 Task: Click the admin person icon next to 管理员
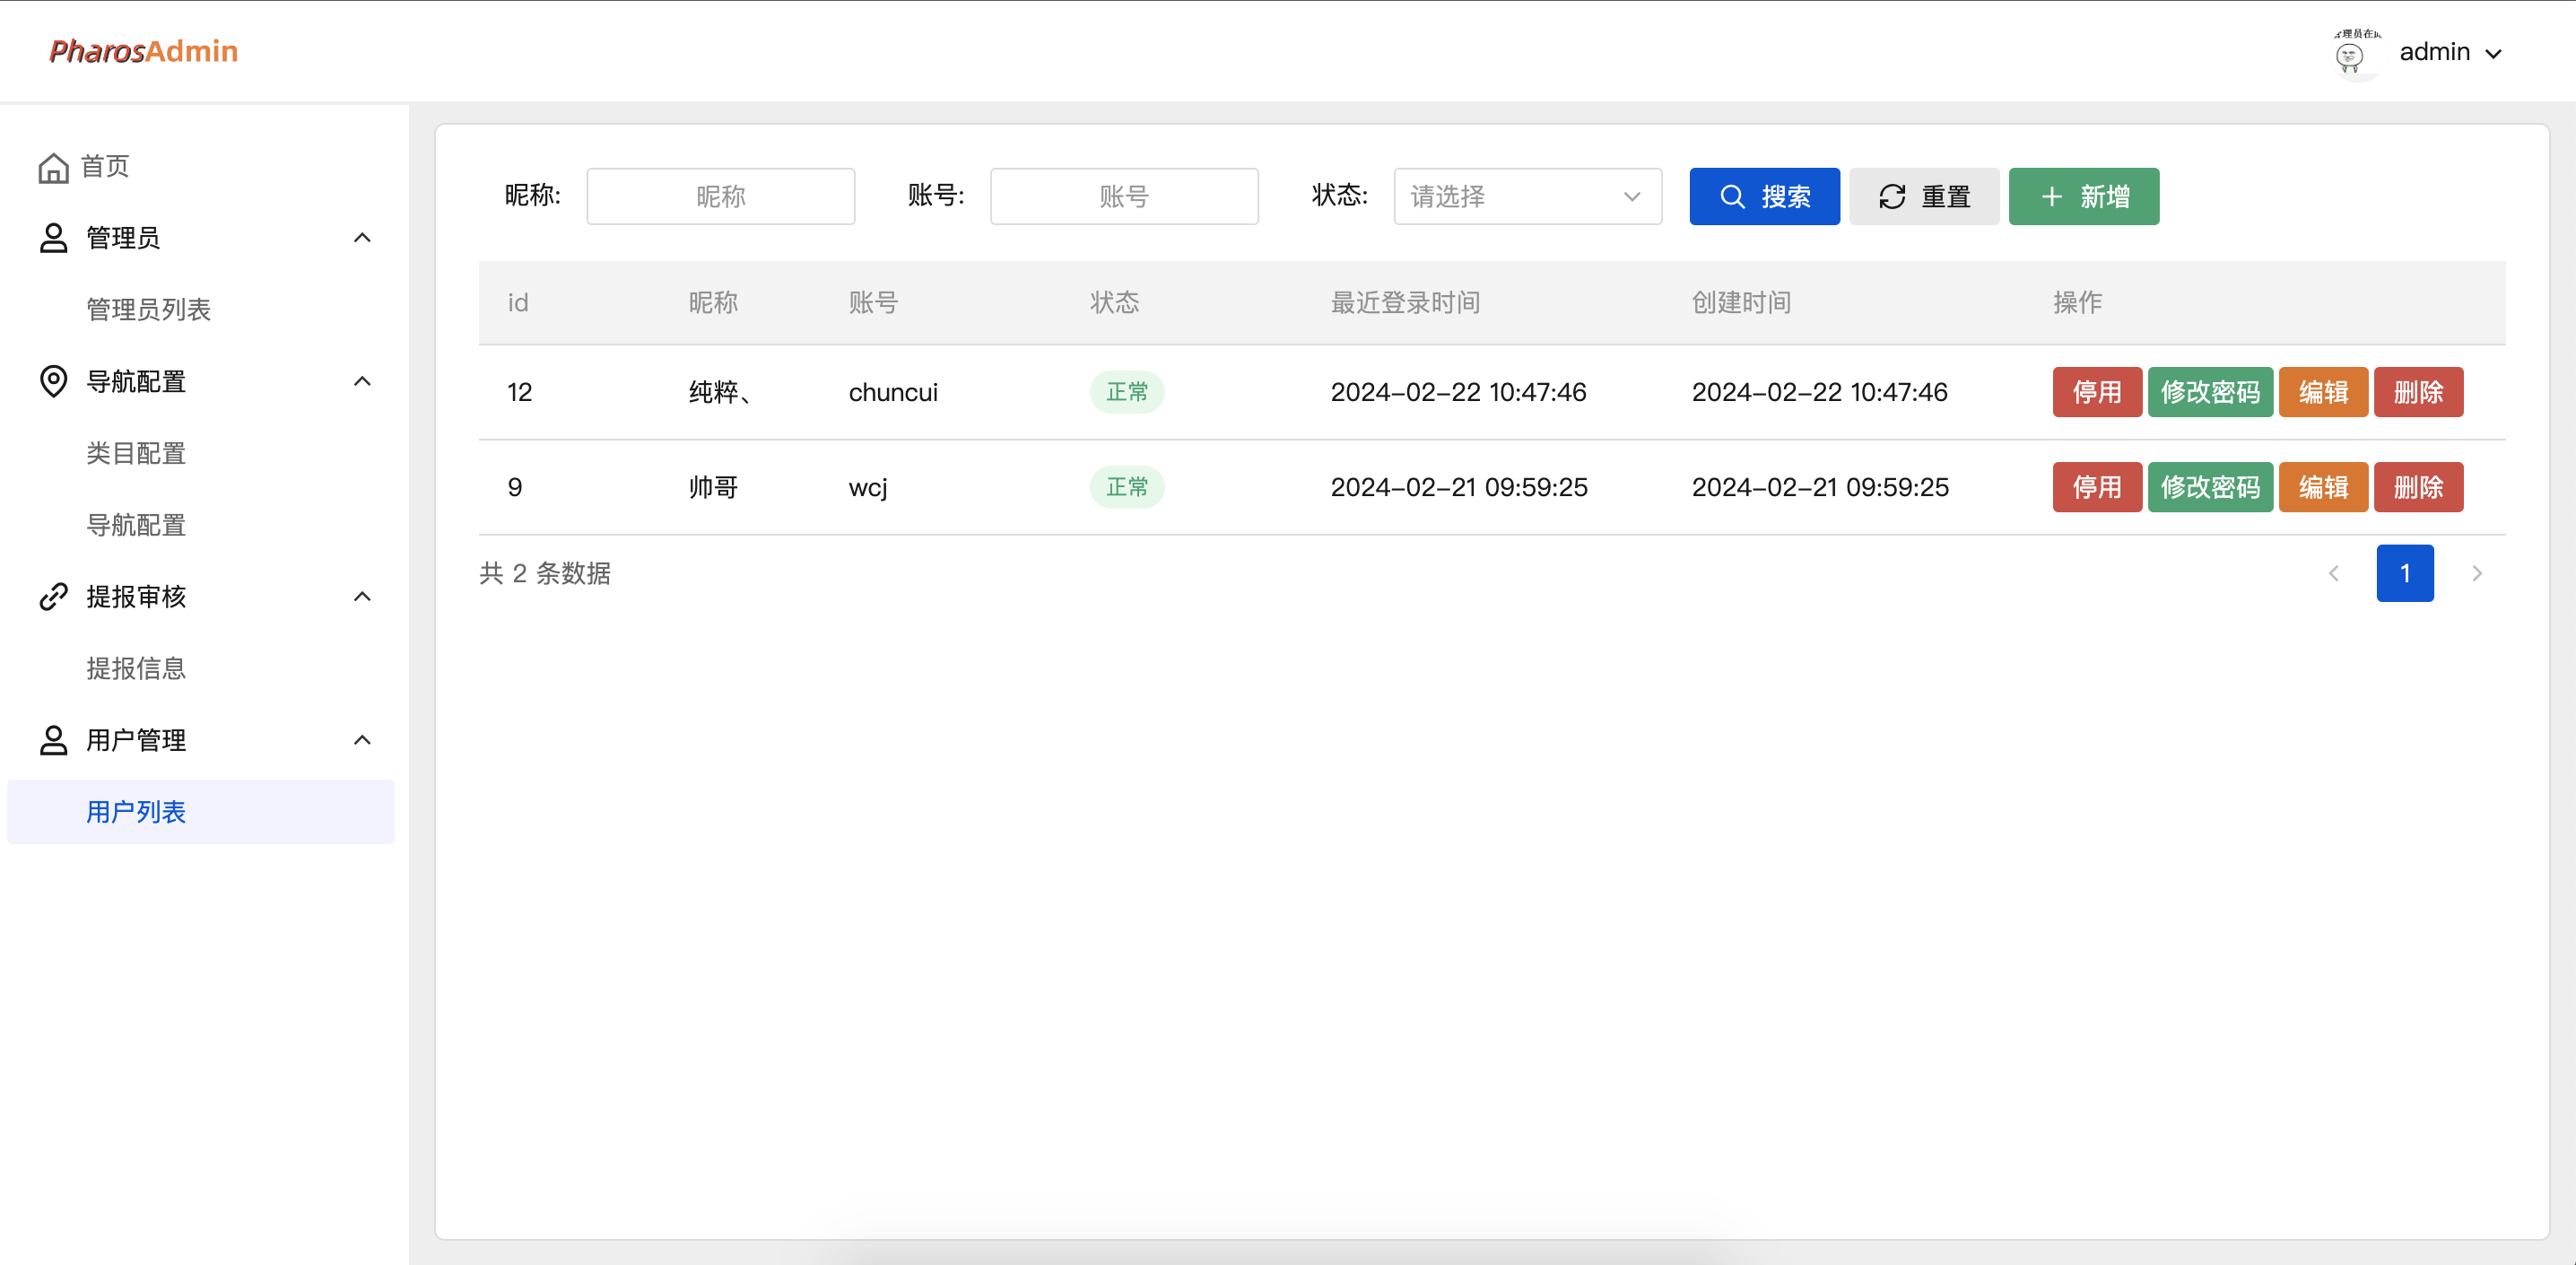(x=53, y=237)
